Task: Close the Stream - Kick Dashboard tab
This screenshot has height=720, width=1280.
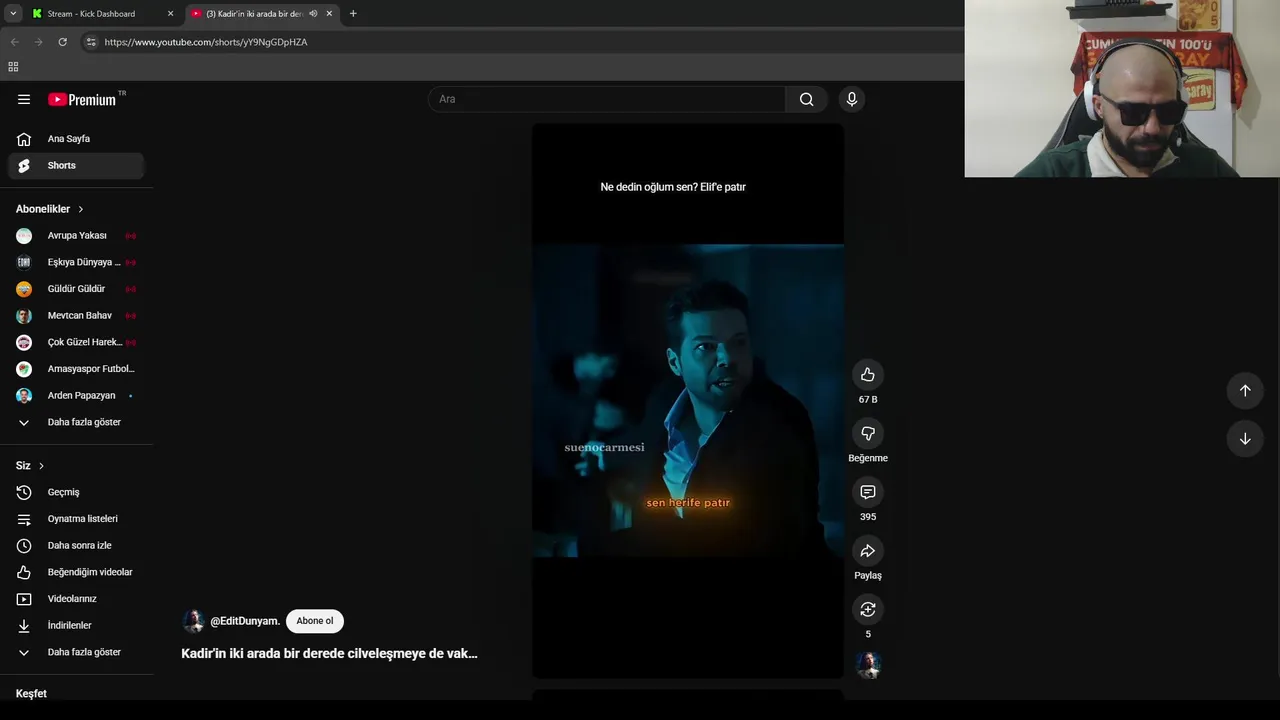Action: click(x=170, y=14)
